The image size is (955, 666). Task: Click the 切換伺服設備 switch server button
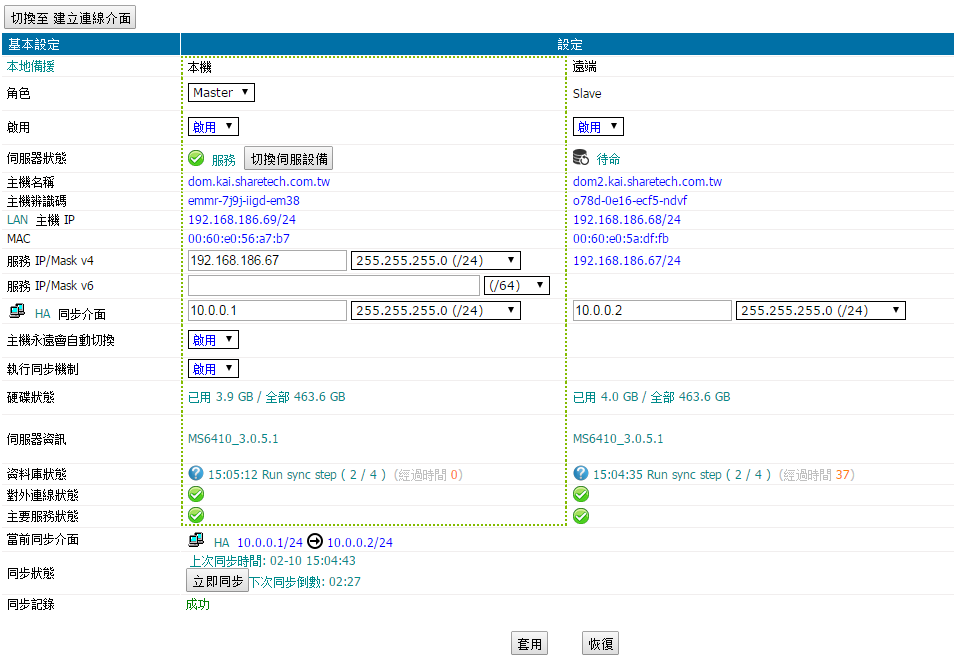pos(288,158)
